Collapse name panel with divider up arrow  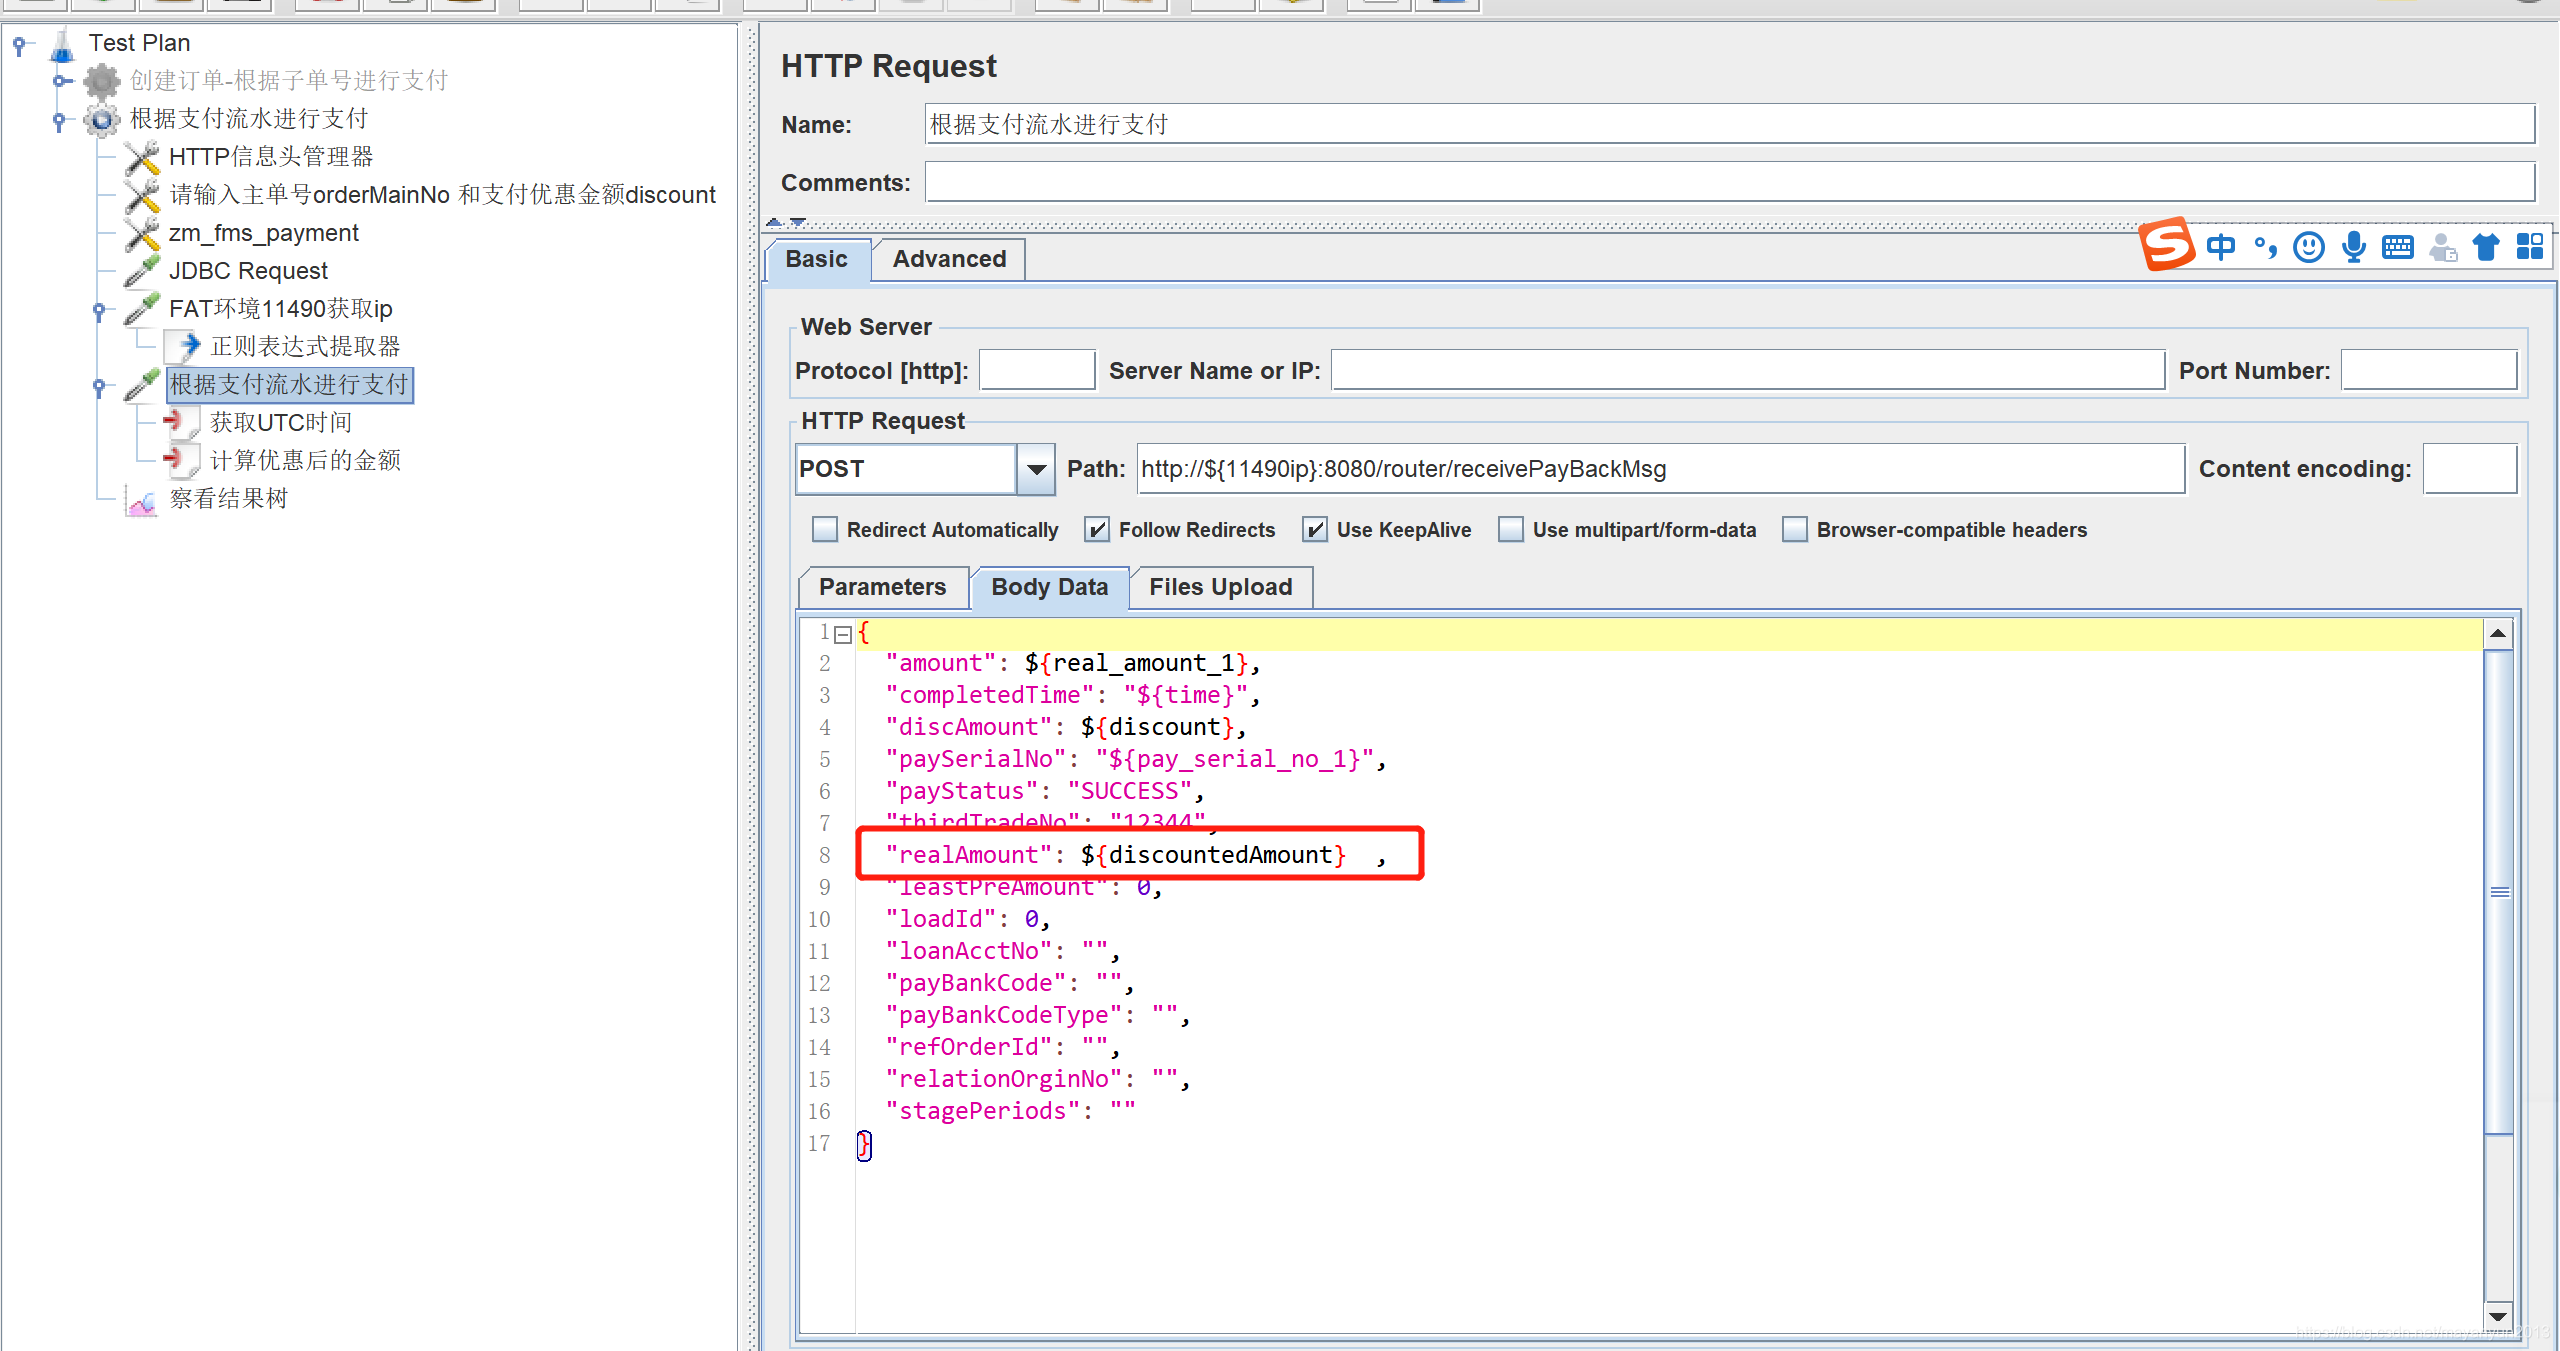click(x=774, y=222)
